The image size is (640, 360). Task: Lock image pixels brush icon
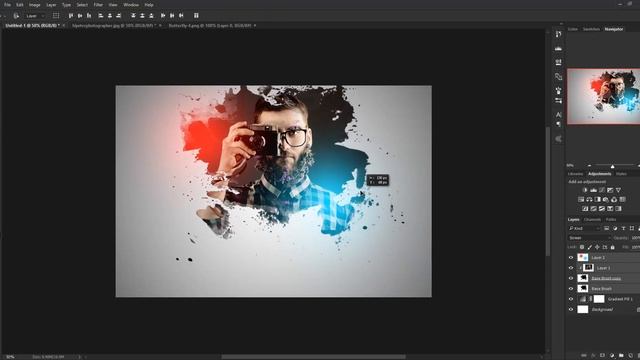coord(590,247)
